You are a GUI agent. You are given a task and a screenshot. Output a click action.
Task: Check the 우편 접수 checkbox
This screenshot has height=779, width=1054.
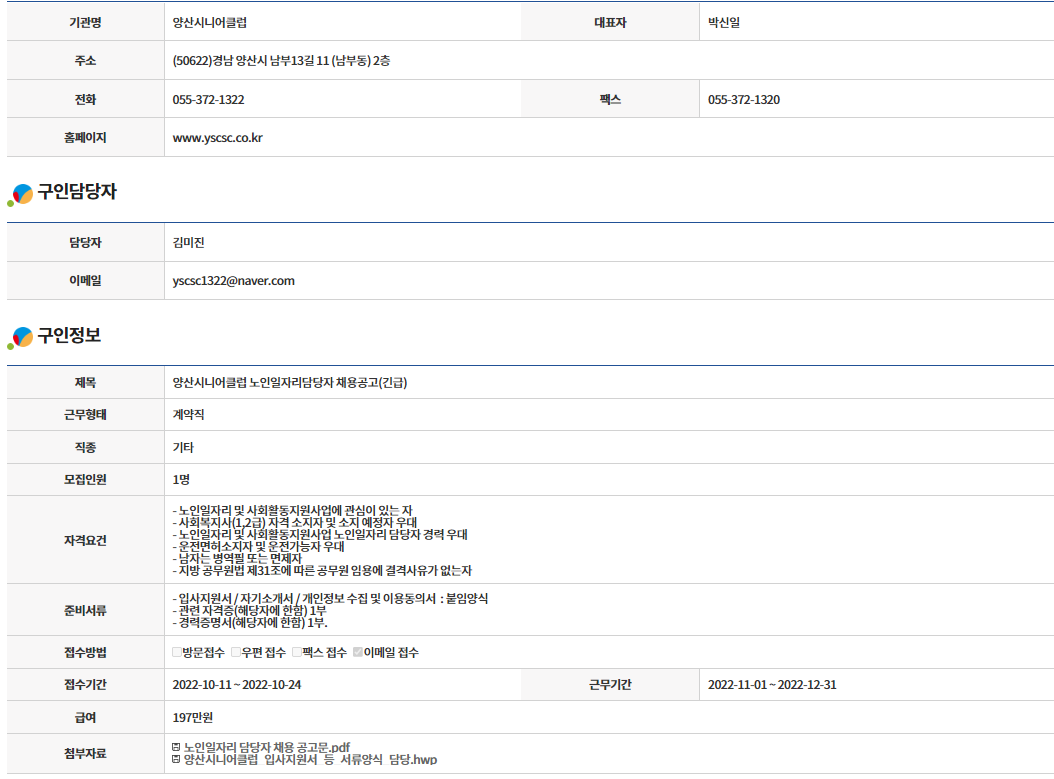236,651
